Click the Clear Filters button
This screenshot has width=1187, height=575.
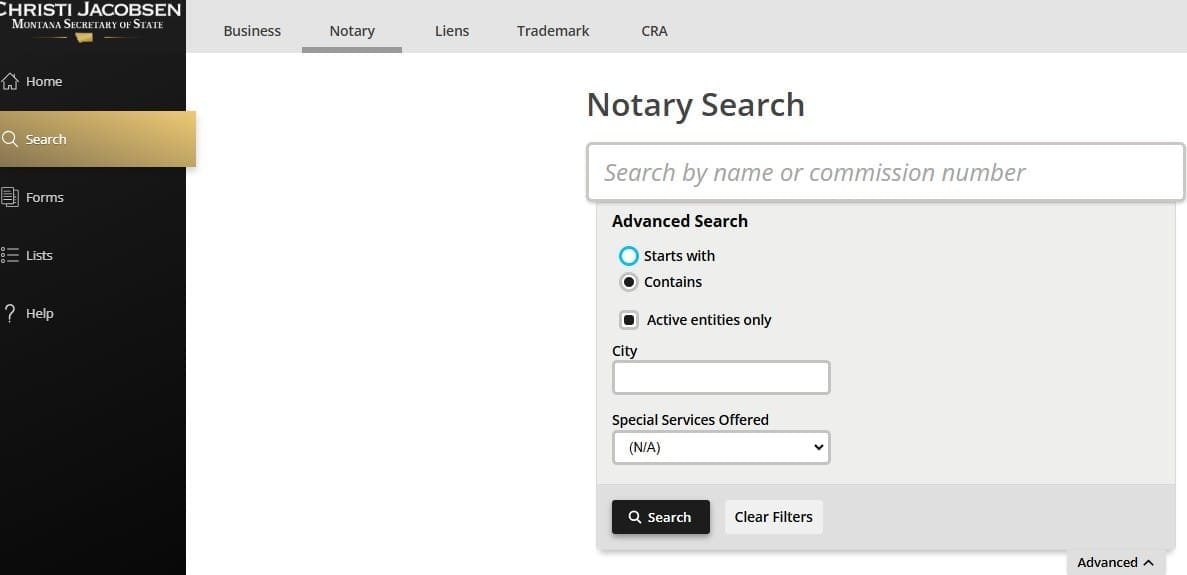773,517
